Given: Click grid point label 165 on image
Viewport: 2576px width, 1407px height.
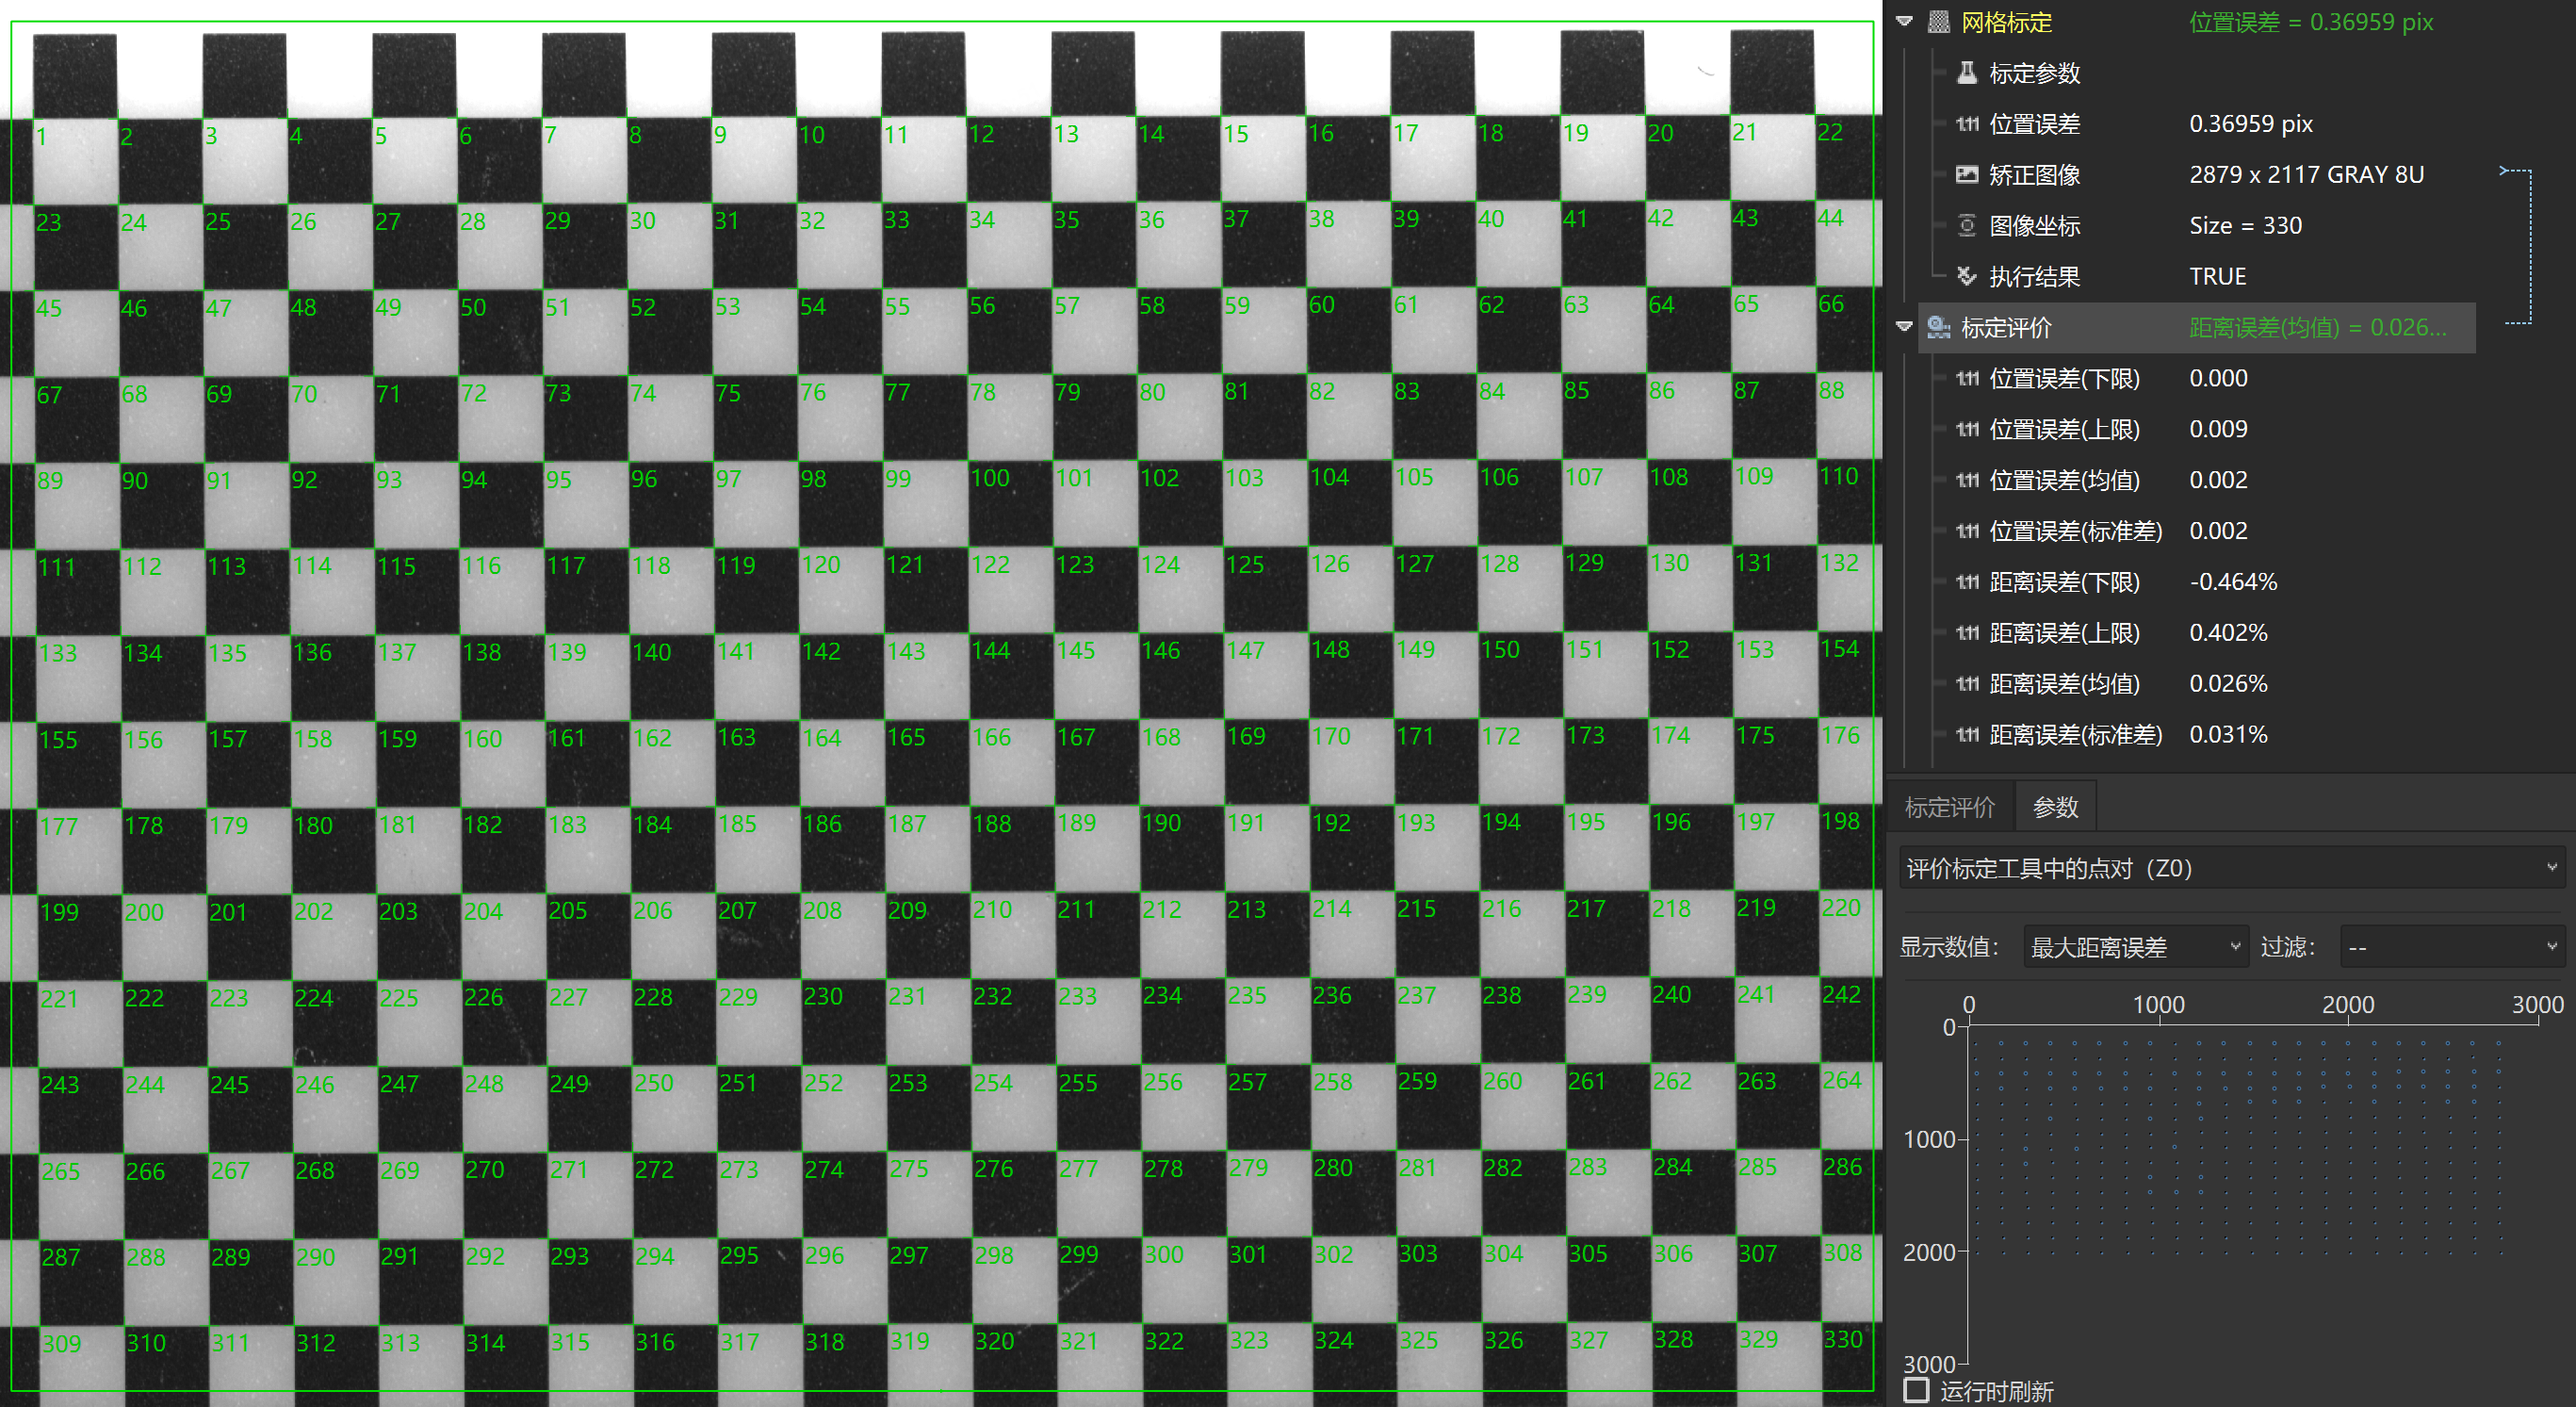Looking at the screenshot, I should (906, 738).
